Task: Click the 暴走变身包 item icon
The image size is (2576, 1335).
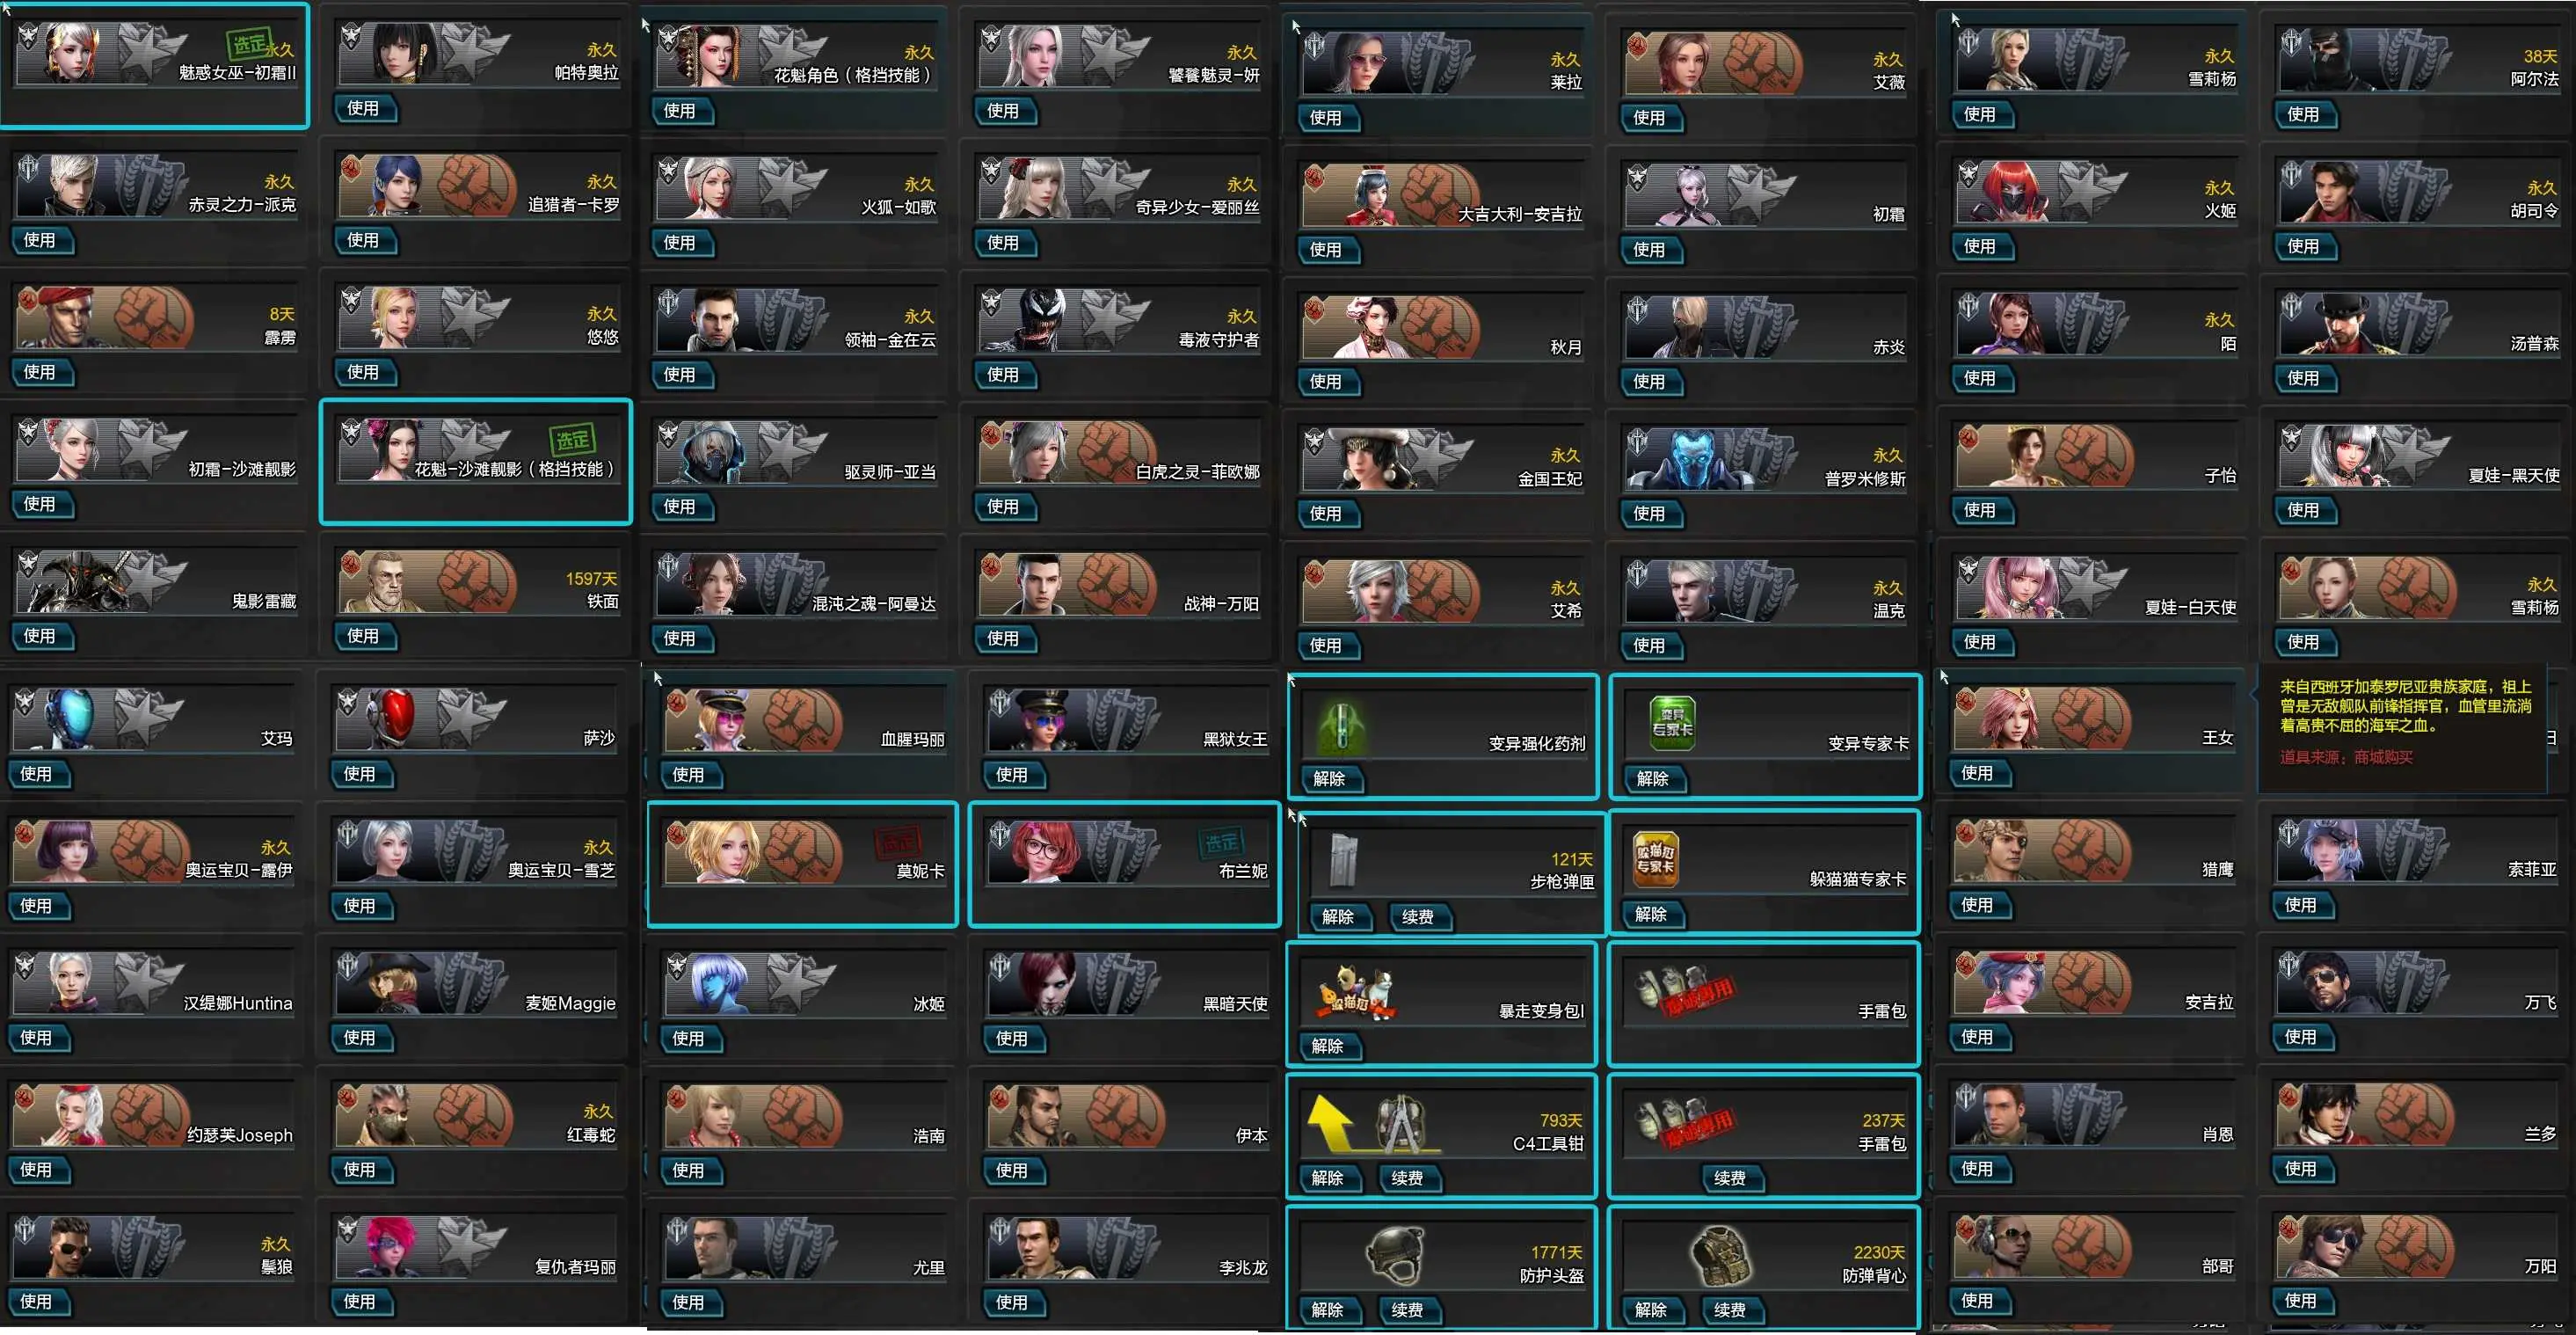Action: click(1356, 992)
